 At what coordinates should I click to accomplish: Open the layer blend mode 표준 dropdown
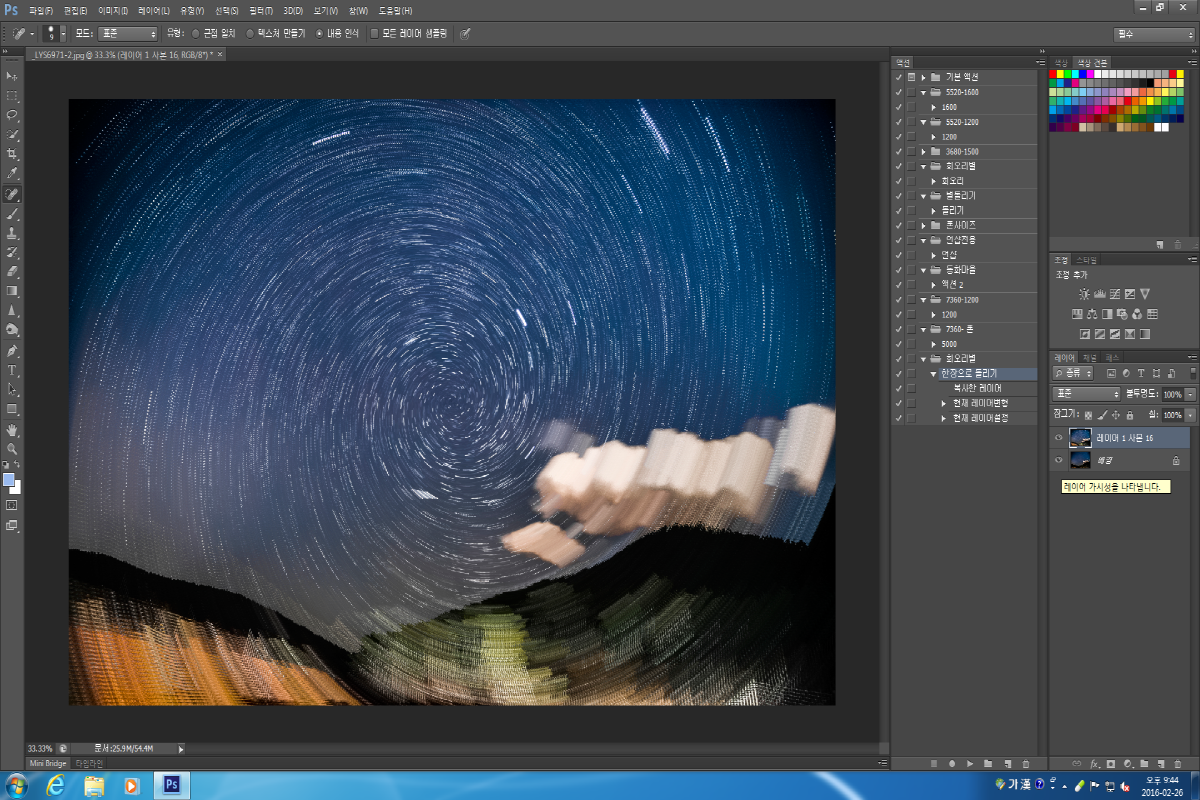pyautogui.click(x=1087, y=394)
